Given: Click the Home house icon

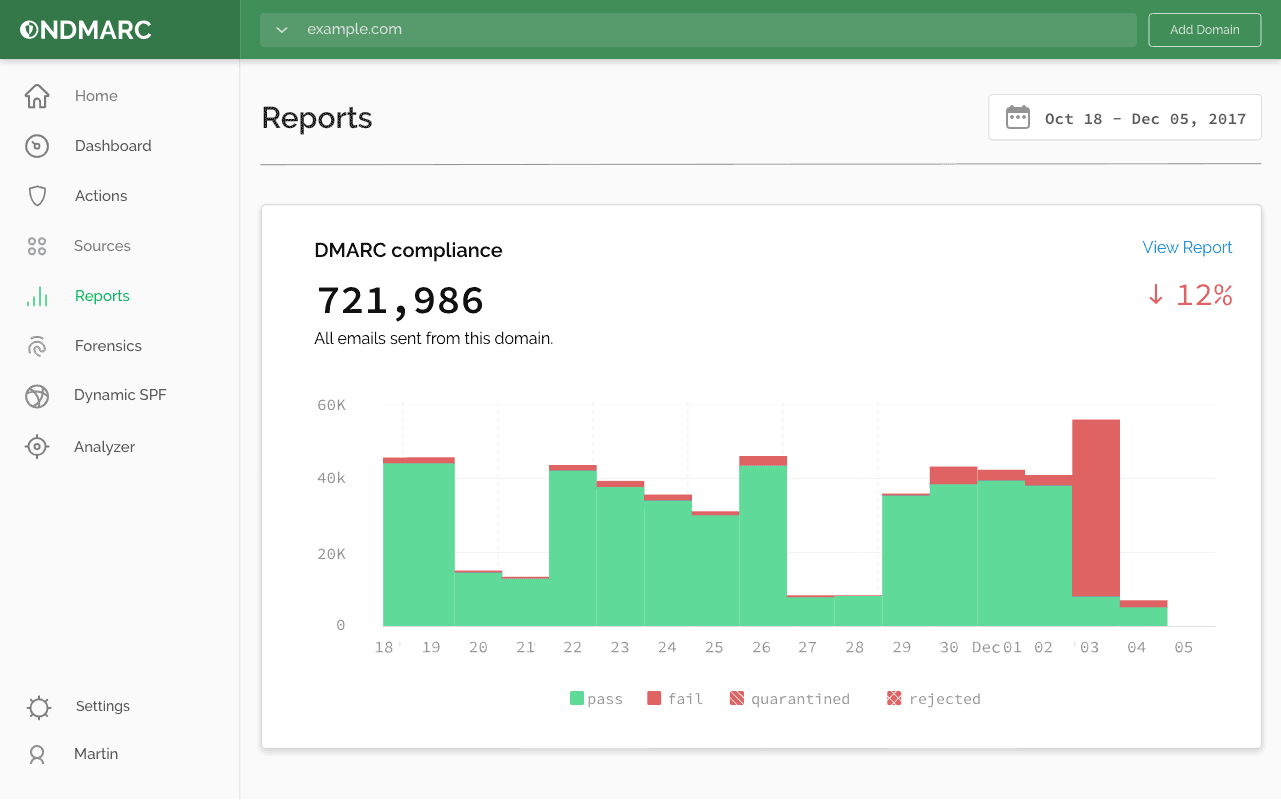Looking at the screenshot, I should click(x=37, y=96).
